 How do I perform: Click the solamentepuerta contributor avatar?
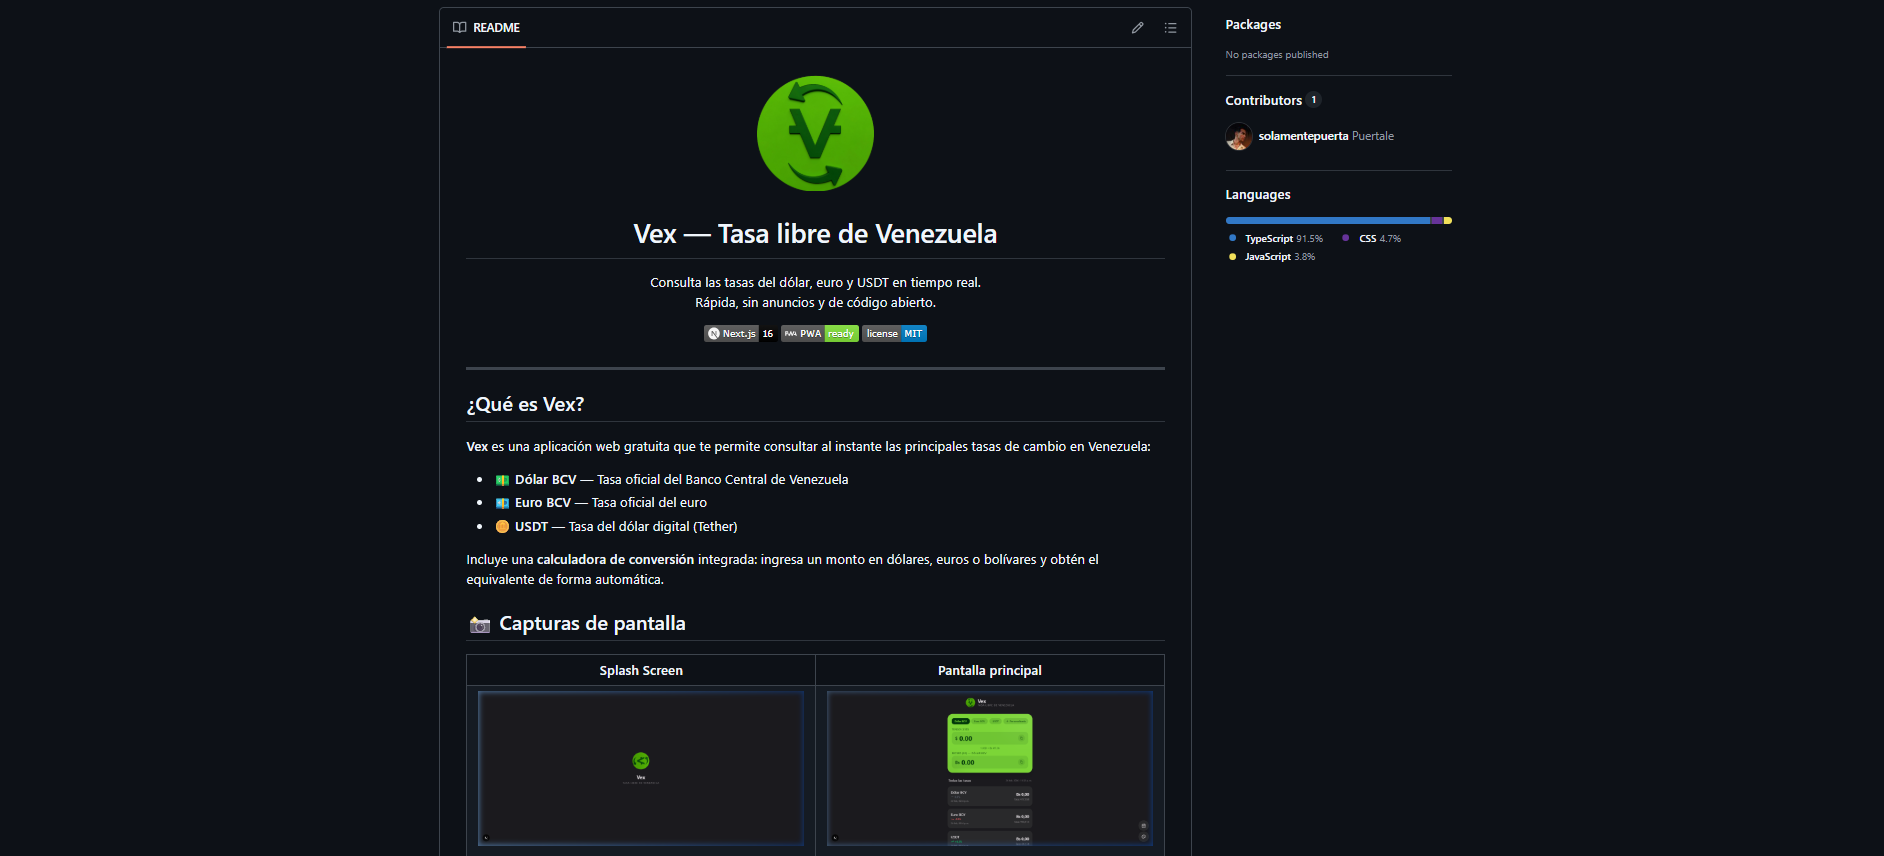point(1239,136)
